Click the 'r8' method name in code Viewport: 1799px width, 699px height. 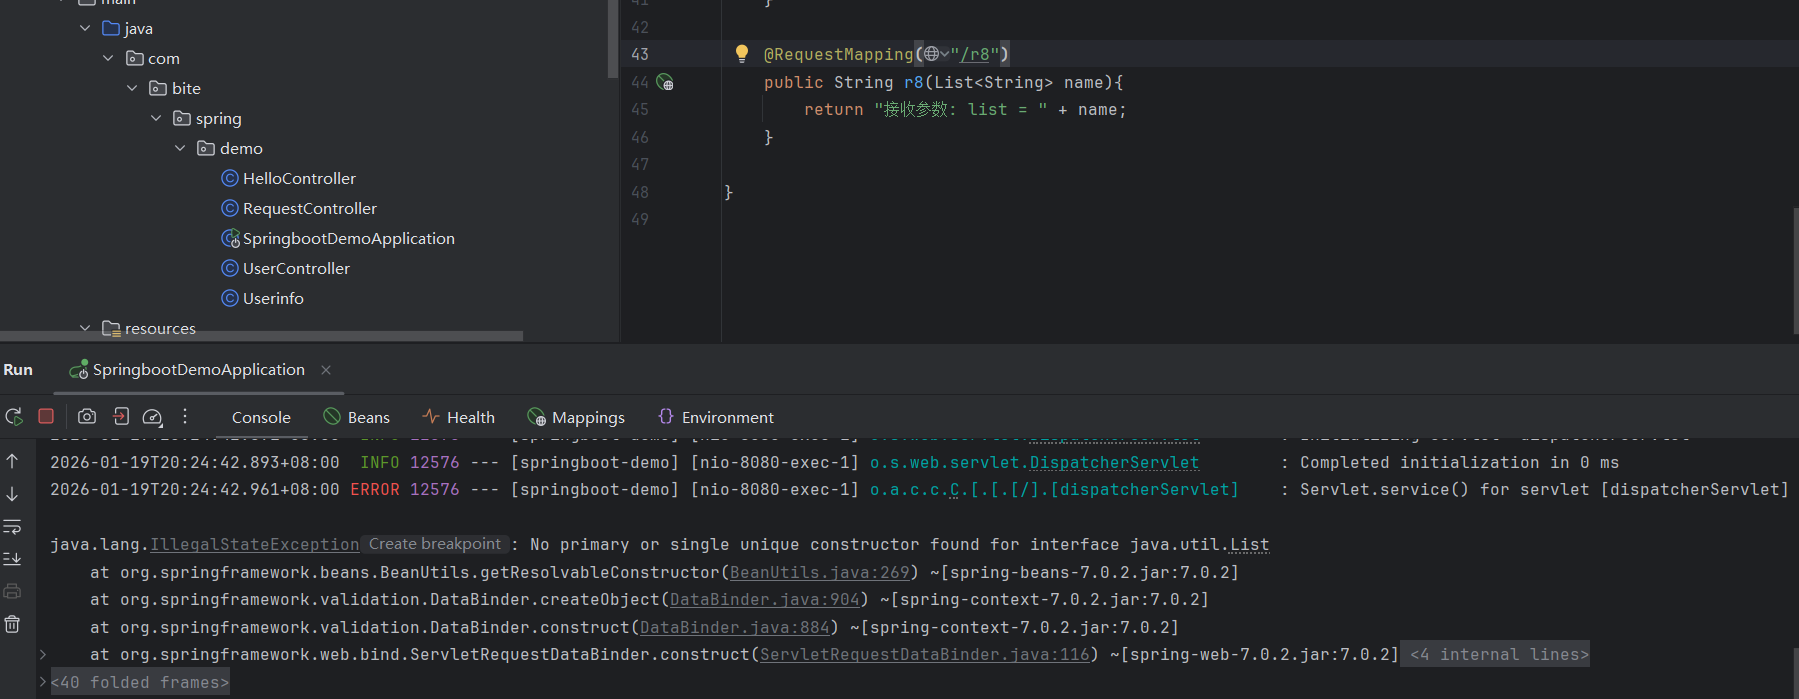click(914, 82)
